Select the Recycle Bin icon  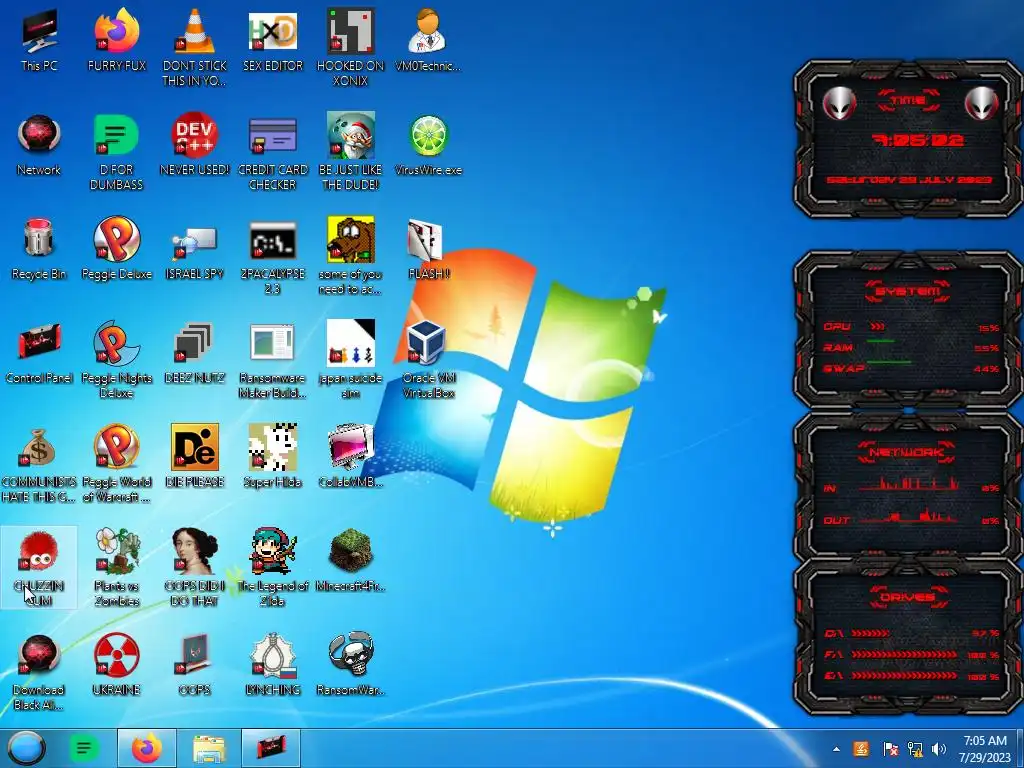pyautogui.click(x=39, y=238)
